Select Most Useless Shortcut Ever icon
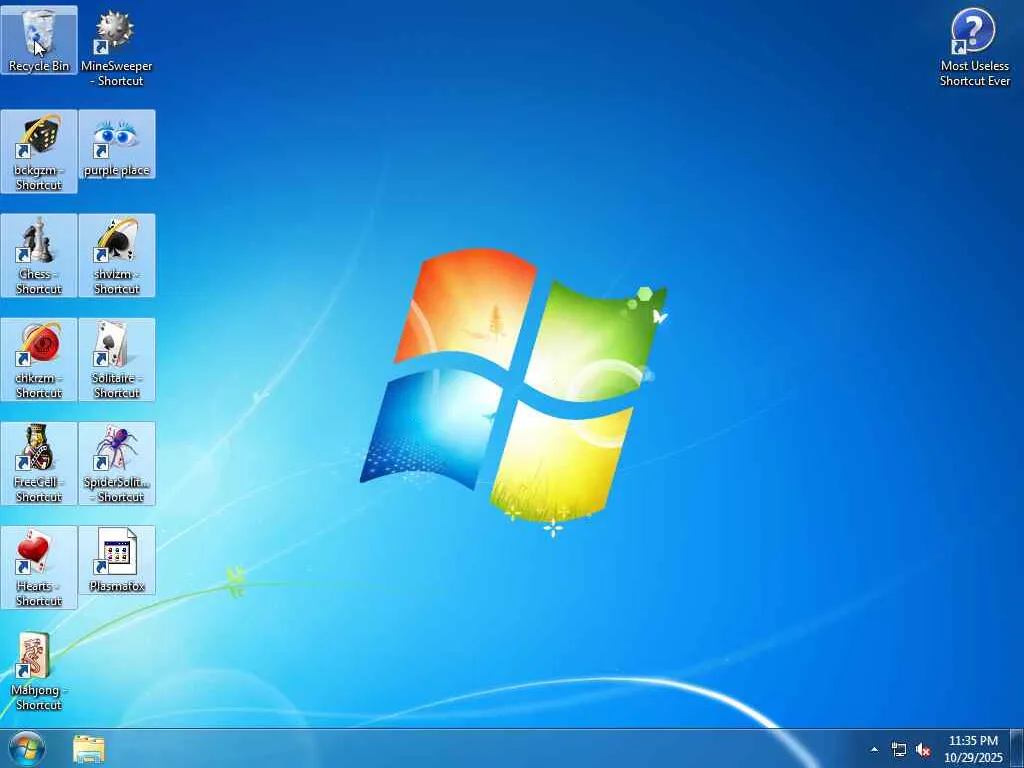The image size is (1024, 768). coord(974,48)
